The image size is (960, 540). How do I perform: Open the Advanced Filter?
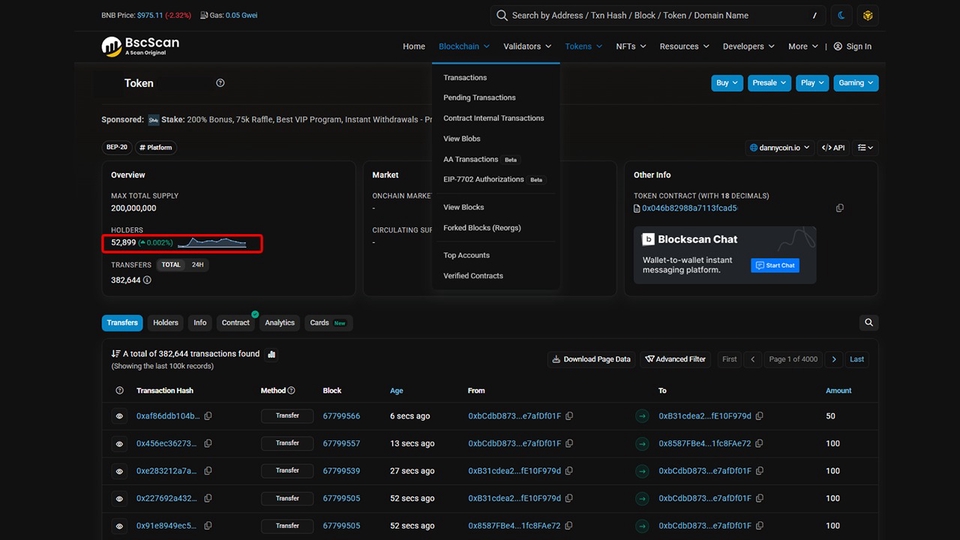[675, 359]
